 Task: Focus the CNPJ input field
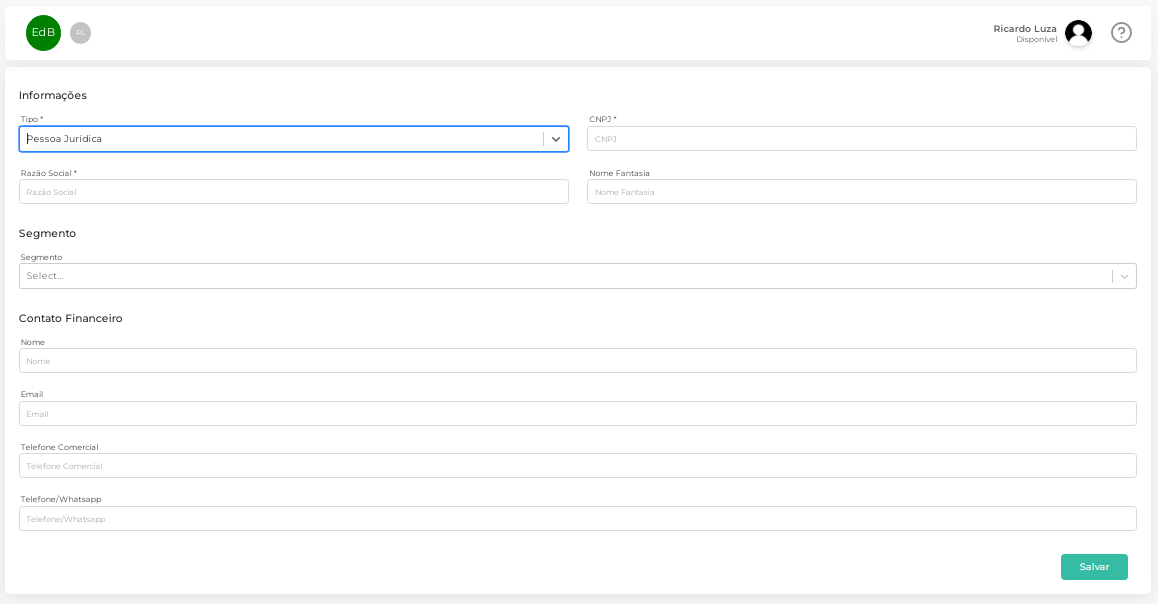(861, 139)
